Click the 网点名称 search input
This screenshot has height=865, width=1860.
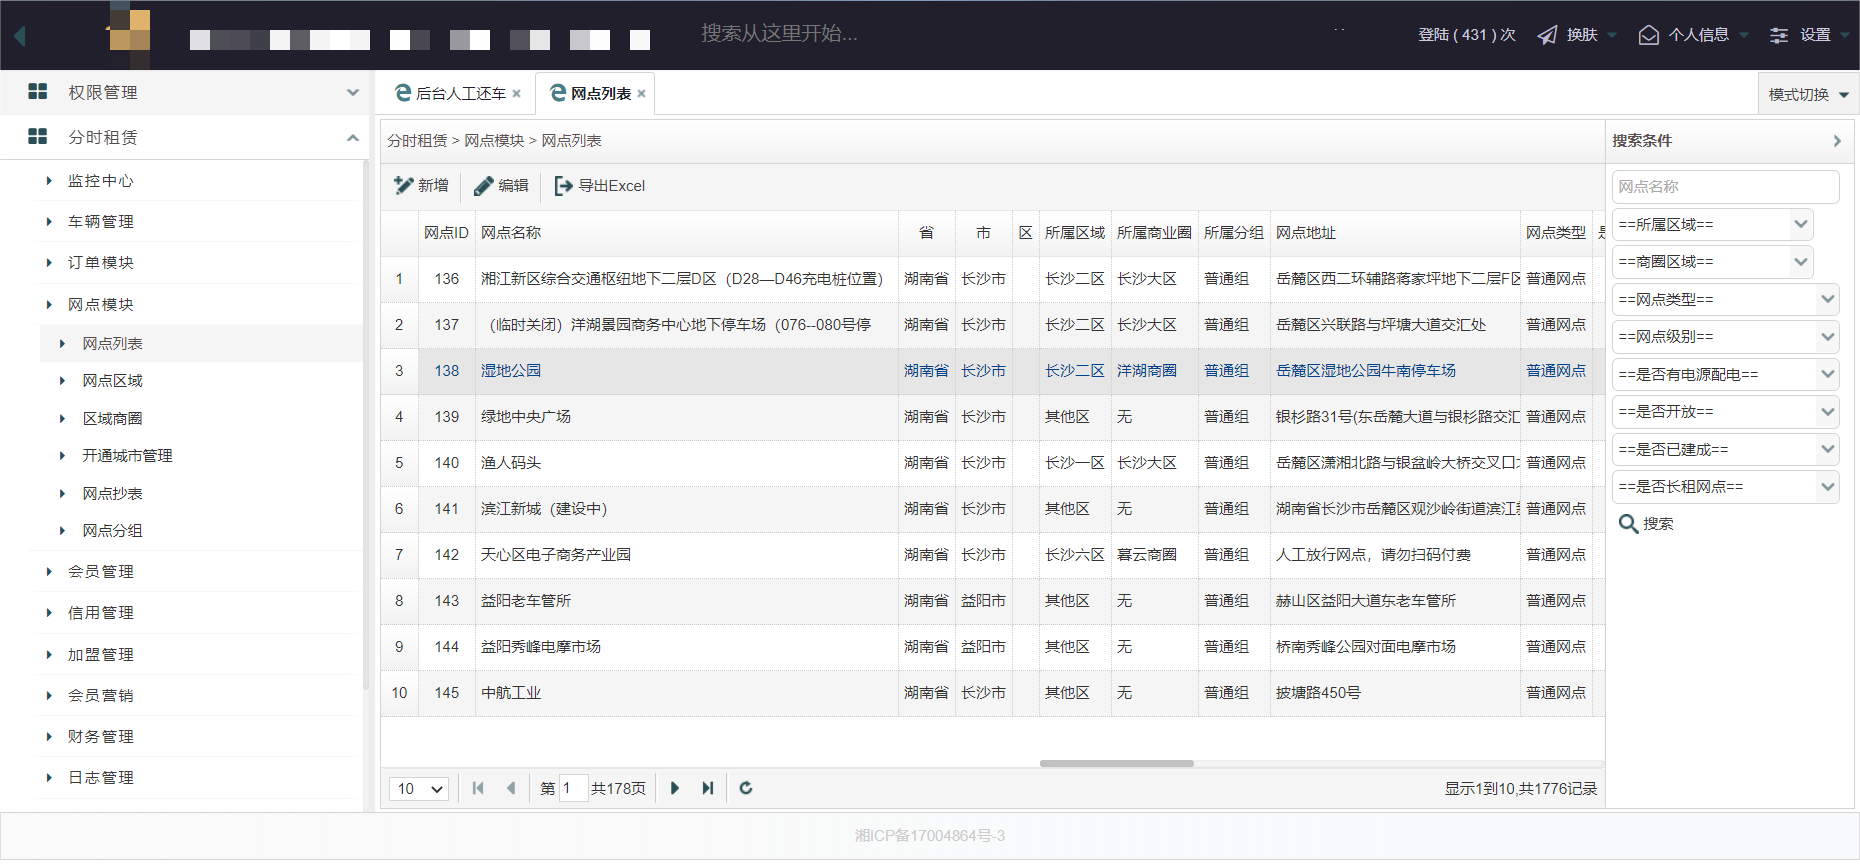[x=1725, y=187]
